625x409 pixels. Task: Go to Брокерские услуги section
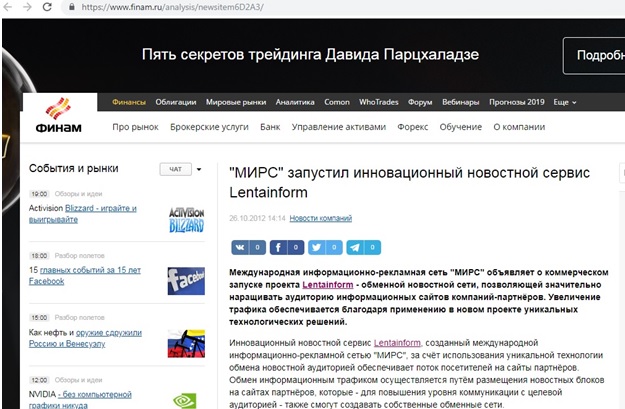[x=209, y=127]
